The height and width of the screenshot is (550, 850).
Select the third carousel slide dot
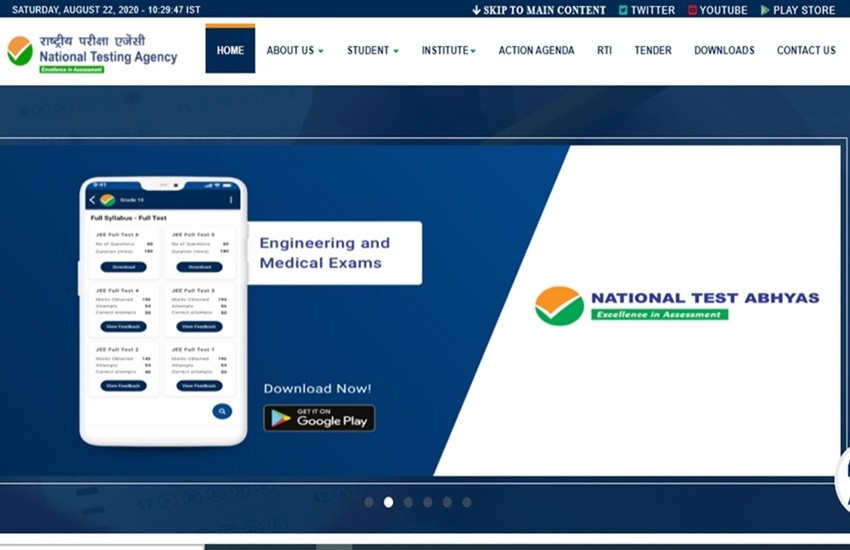click(408, 502)
